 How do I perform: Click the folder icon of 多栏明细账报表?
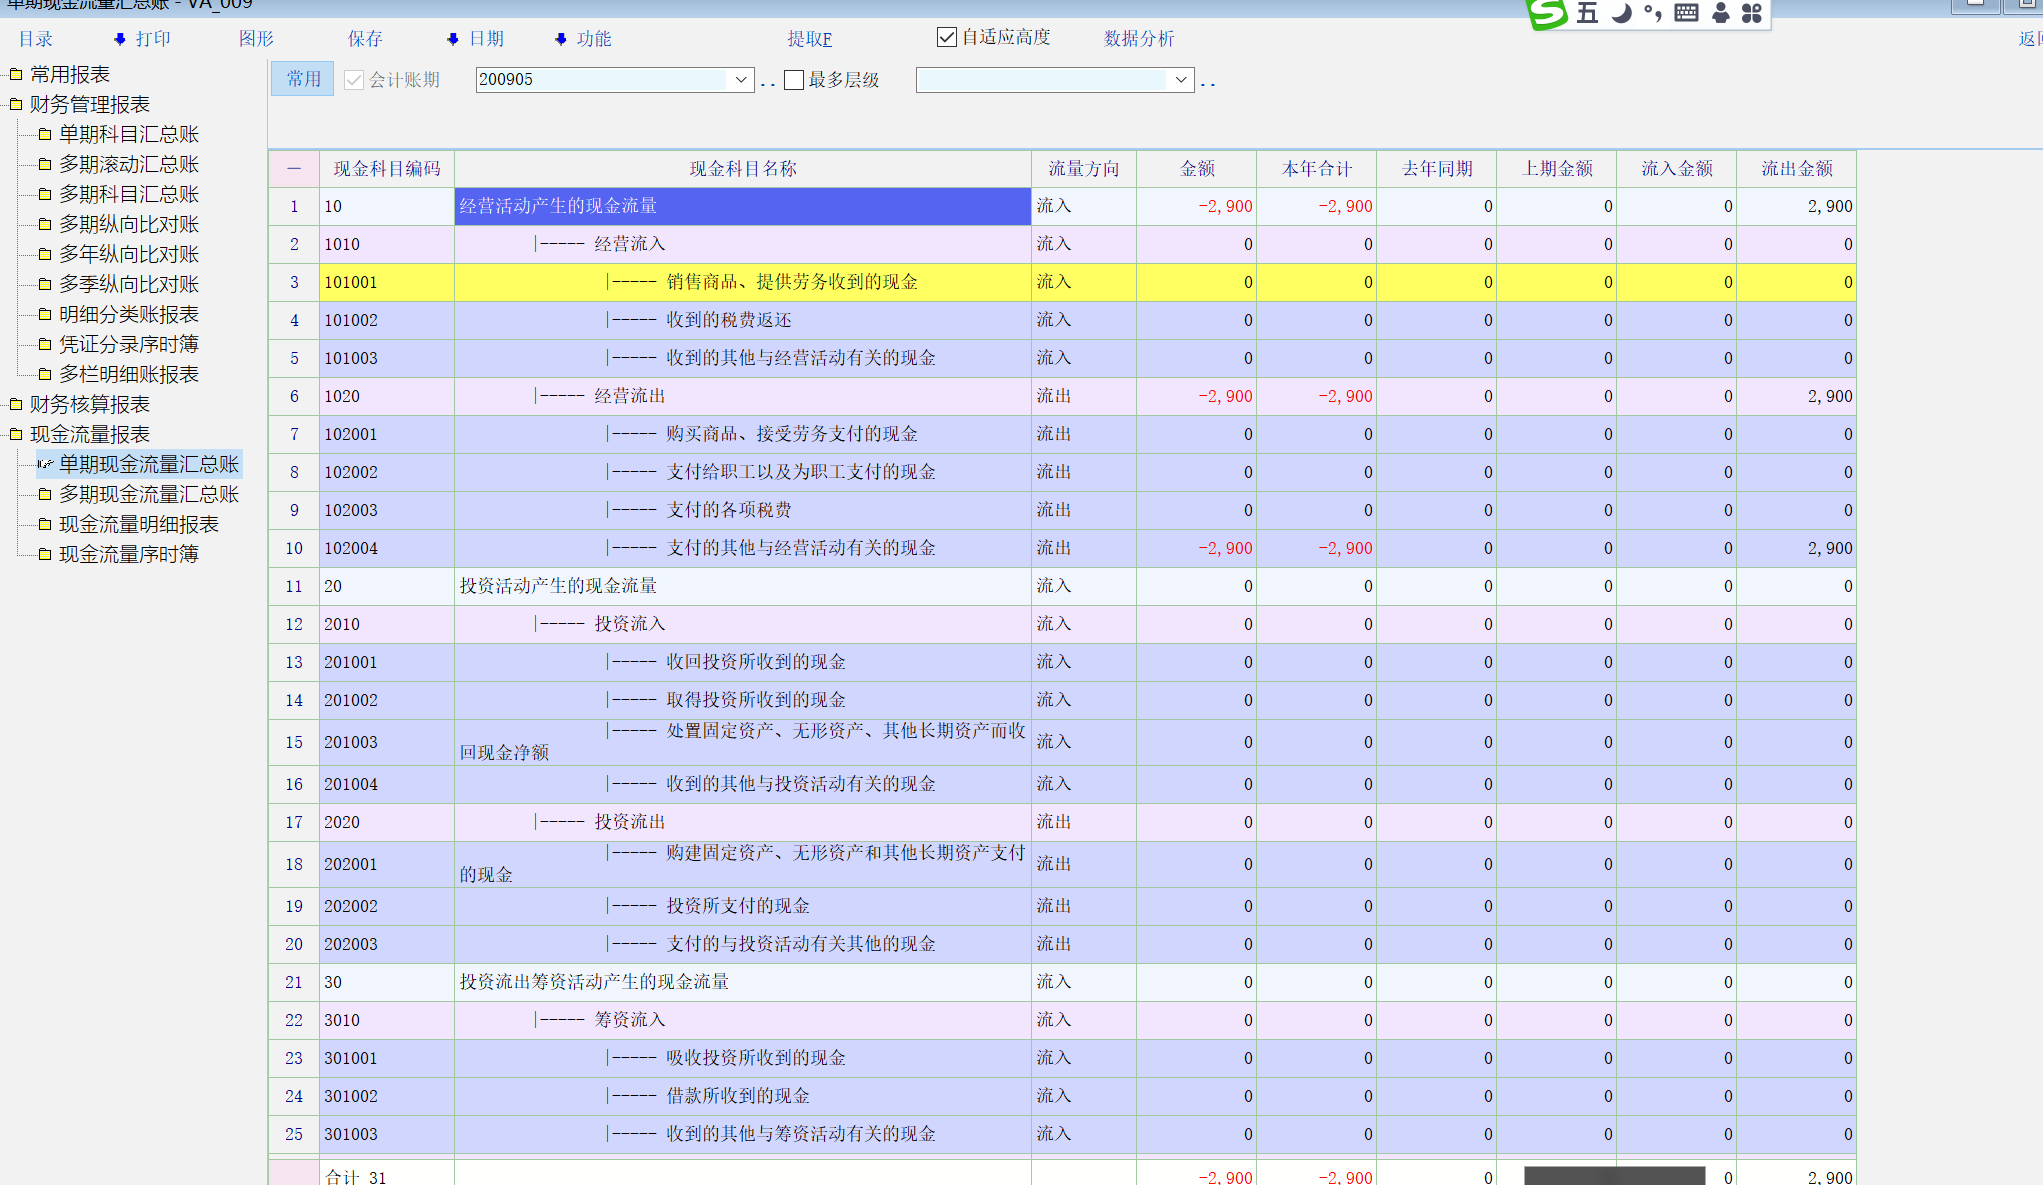click(45, 374)
